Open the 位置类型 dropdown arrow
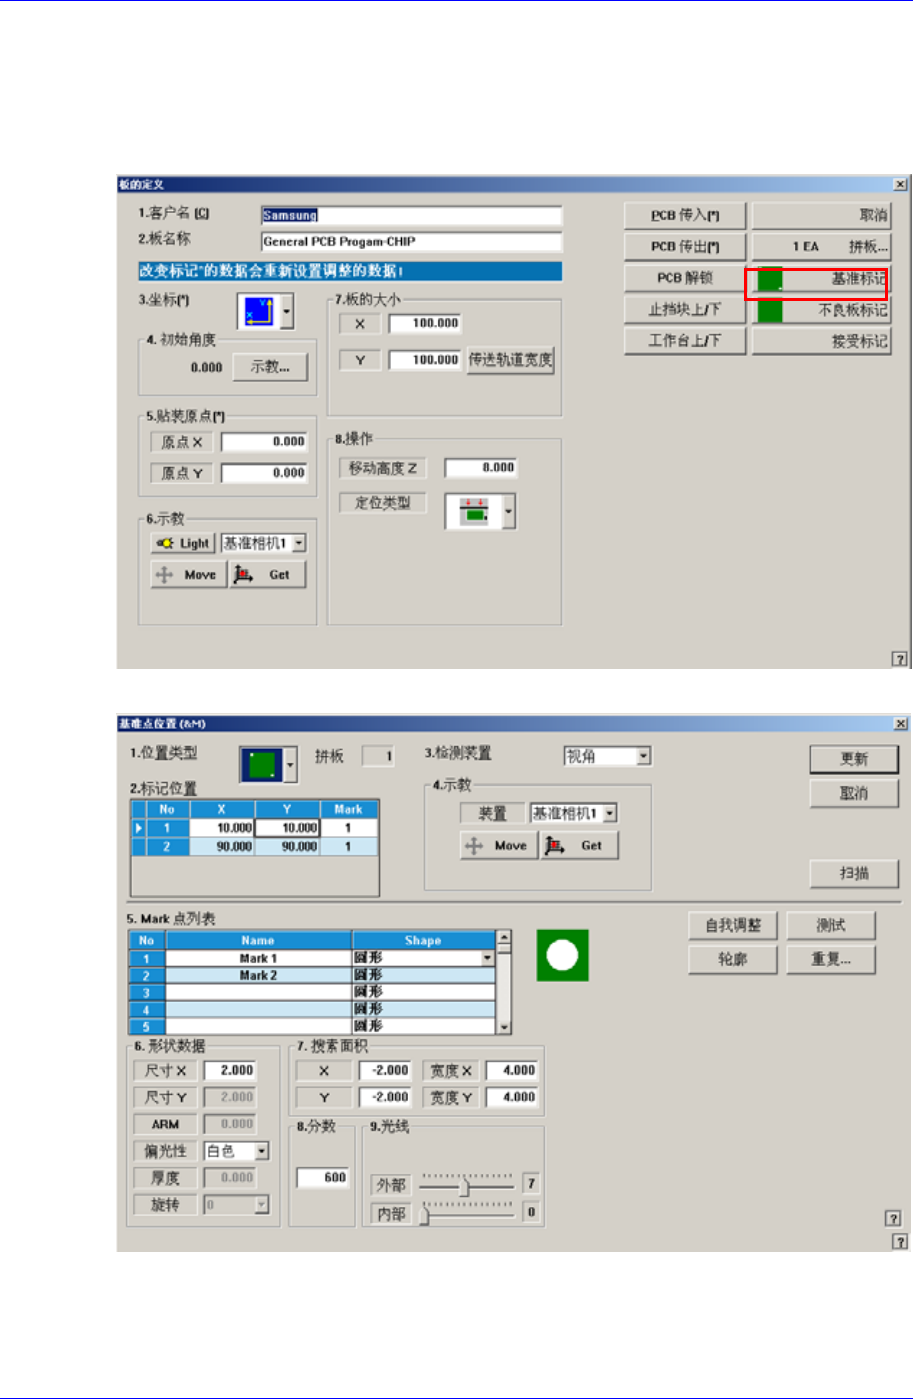The height and width of the screenshot is (1399, 913). (291, 767)
